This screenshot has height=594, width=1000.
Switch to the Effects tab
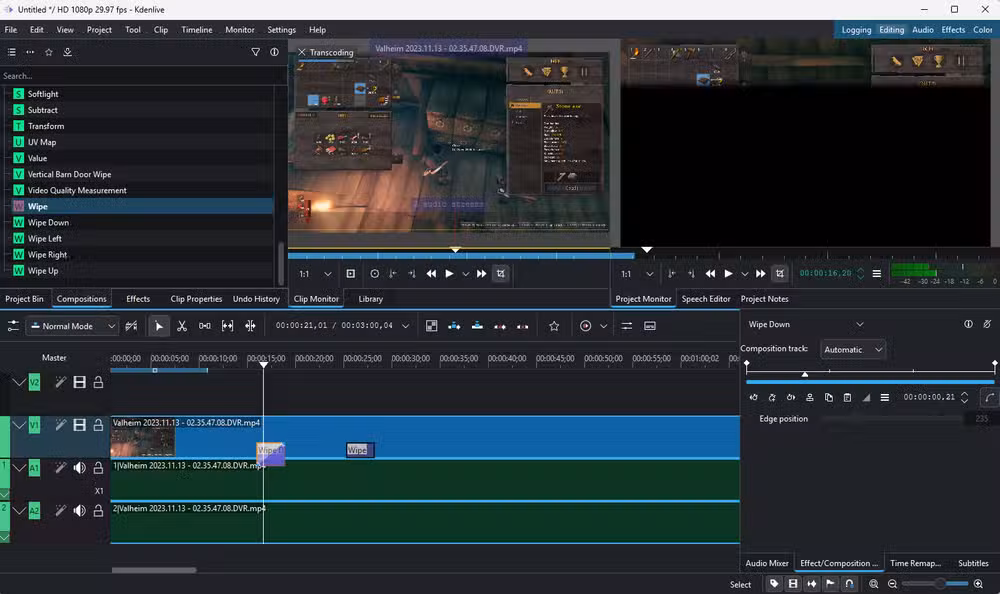138,299
